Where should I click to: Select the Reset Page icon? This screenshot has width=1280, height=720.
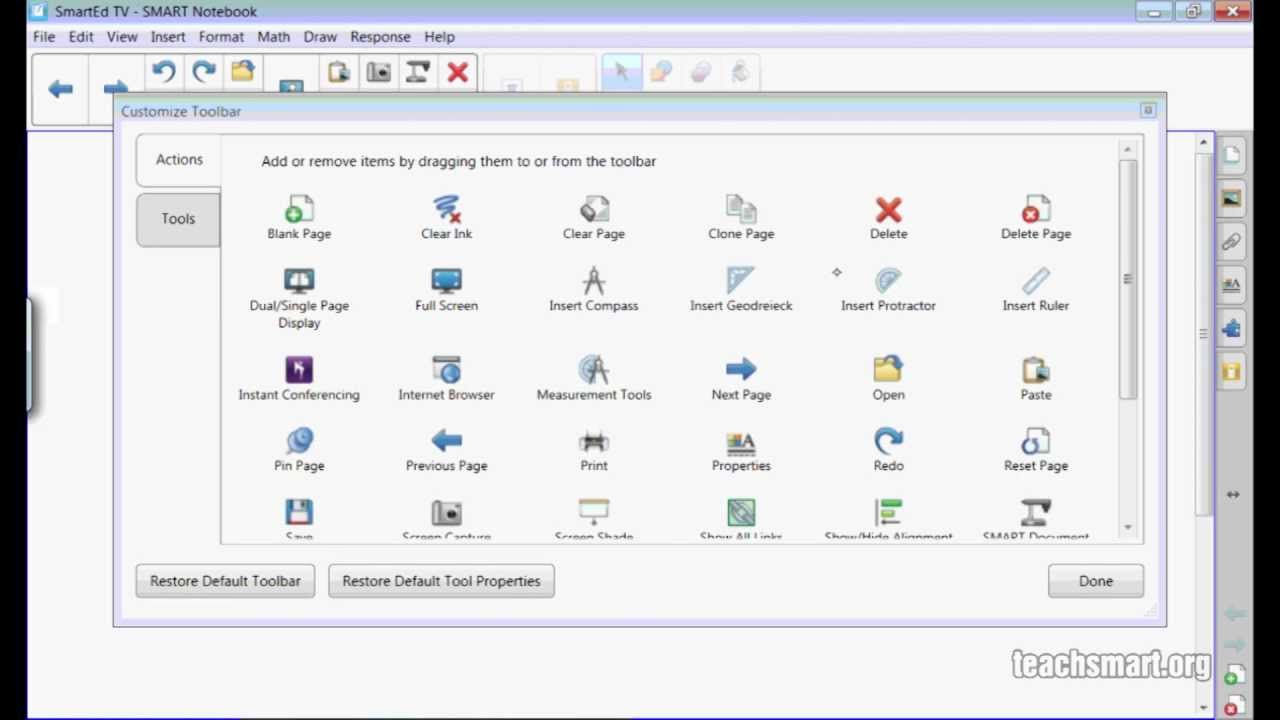[x=1036, y=441]
